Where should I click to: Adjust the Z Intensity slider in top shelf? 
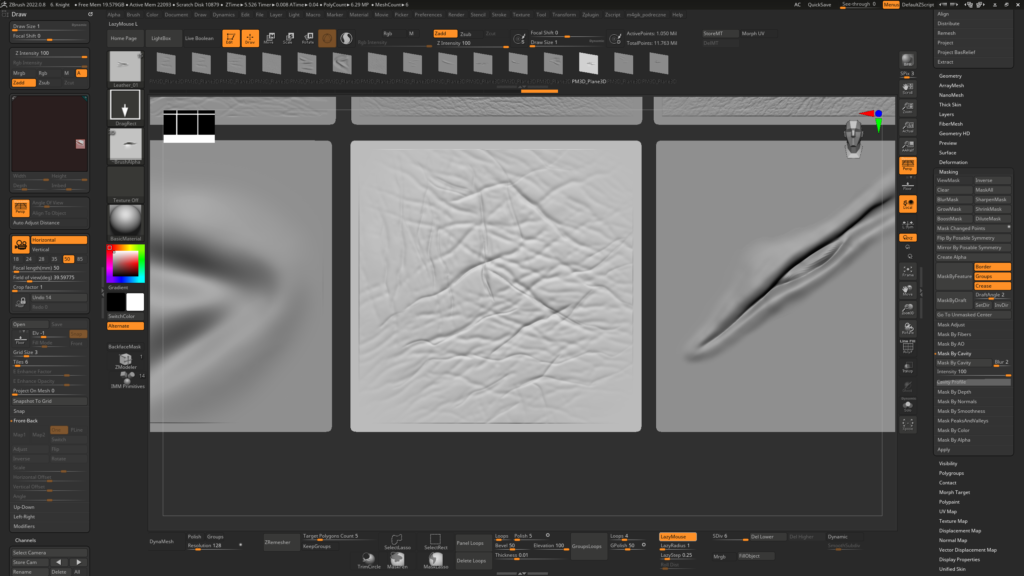click(x=472, y=43)
